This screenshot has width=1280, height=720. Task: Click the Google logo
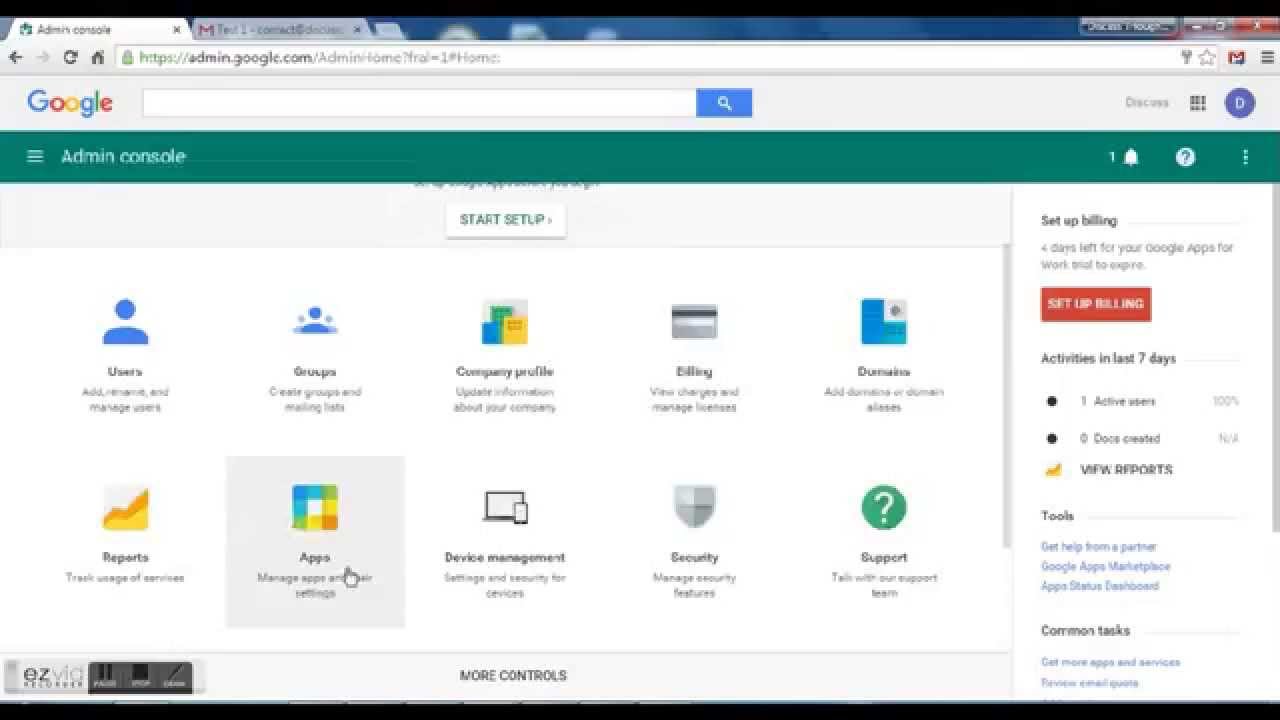tap(70, 103)
